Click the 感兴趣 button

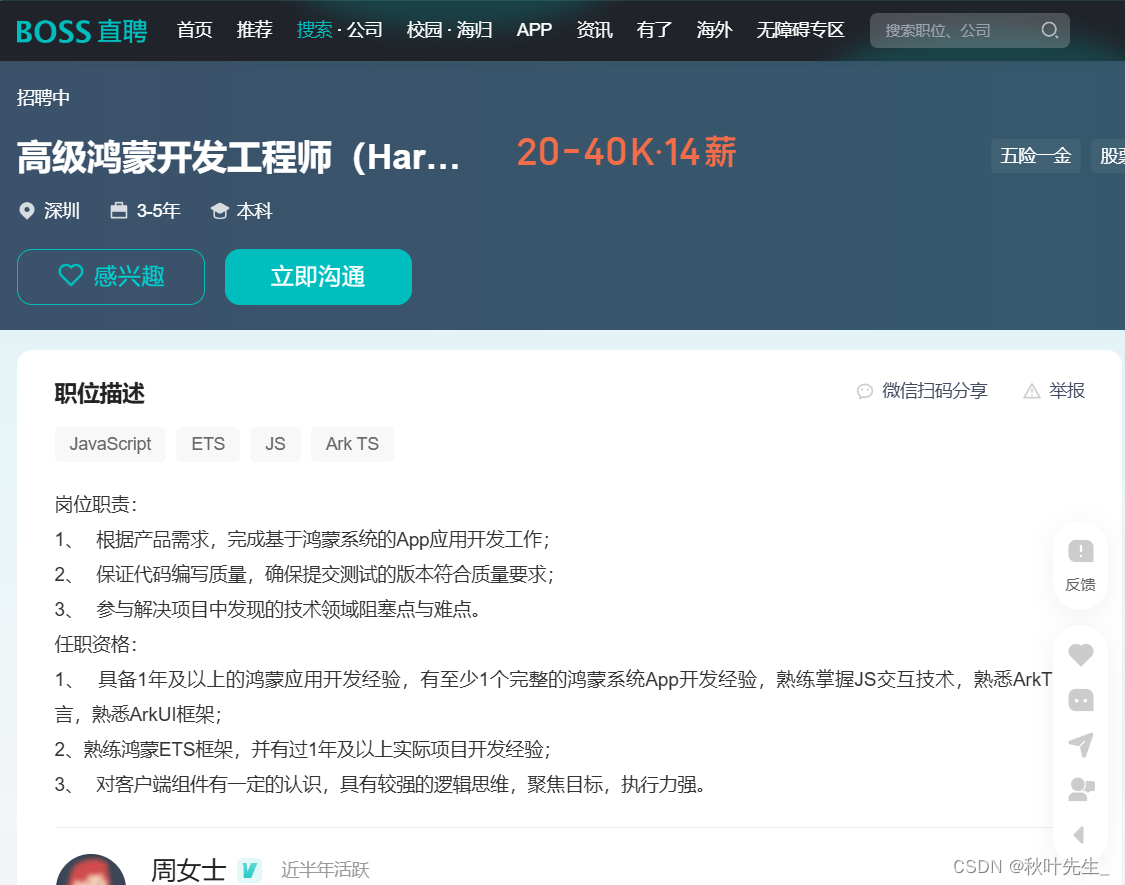[x=111, y=276]
